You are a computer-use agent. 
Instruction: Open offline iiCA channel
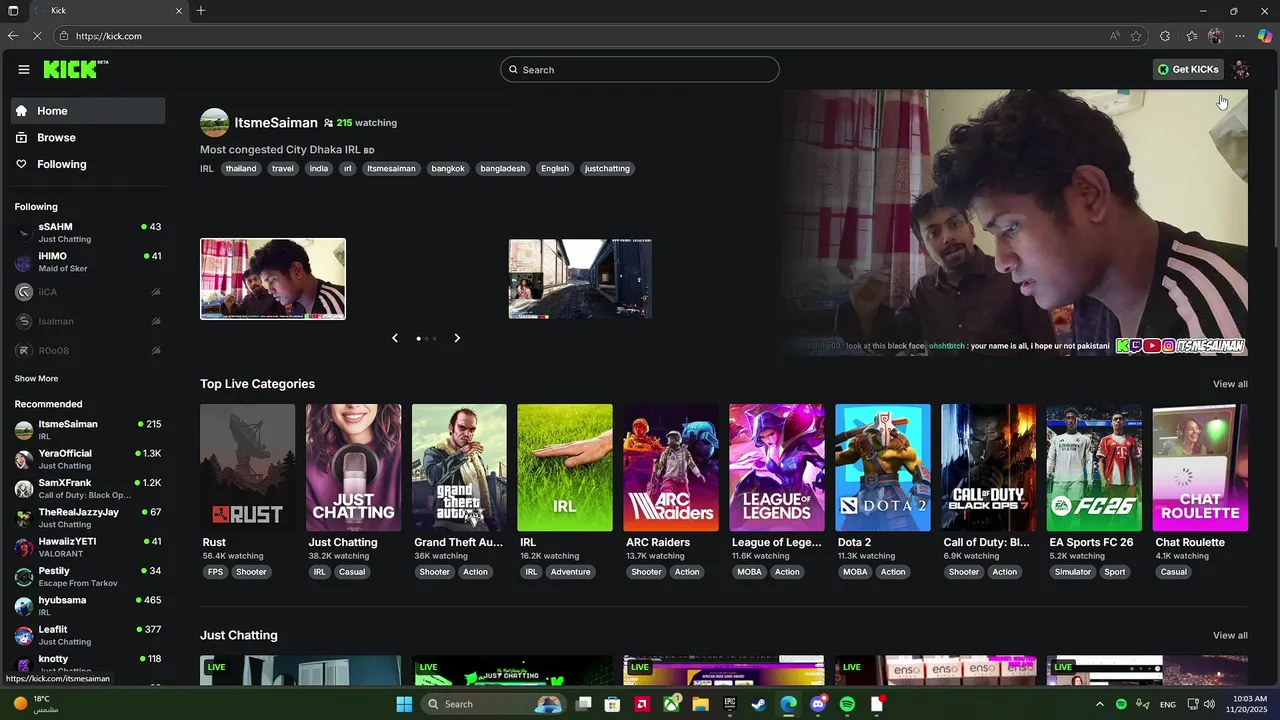click(x=88, y=292)
